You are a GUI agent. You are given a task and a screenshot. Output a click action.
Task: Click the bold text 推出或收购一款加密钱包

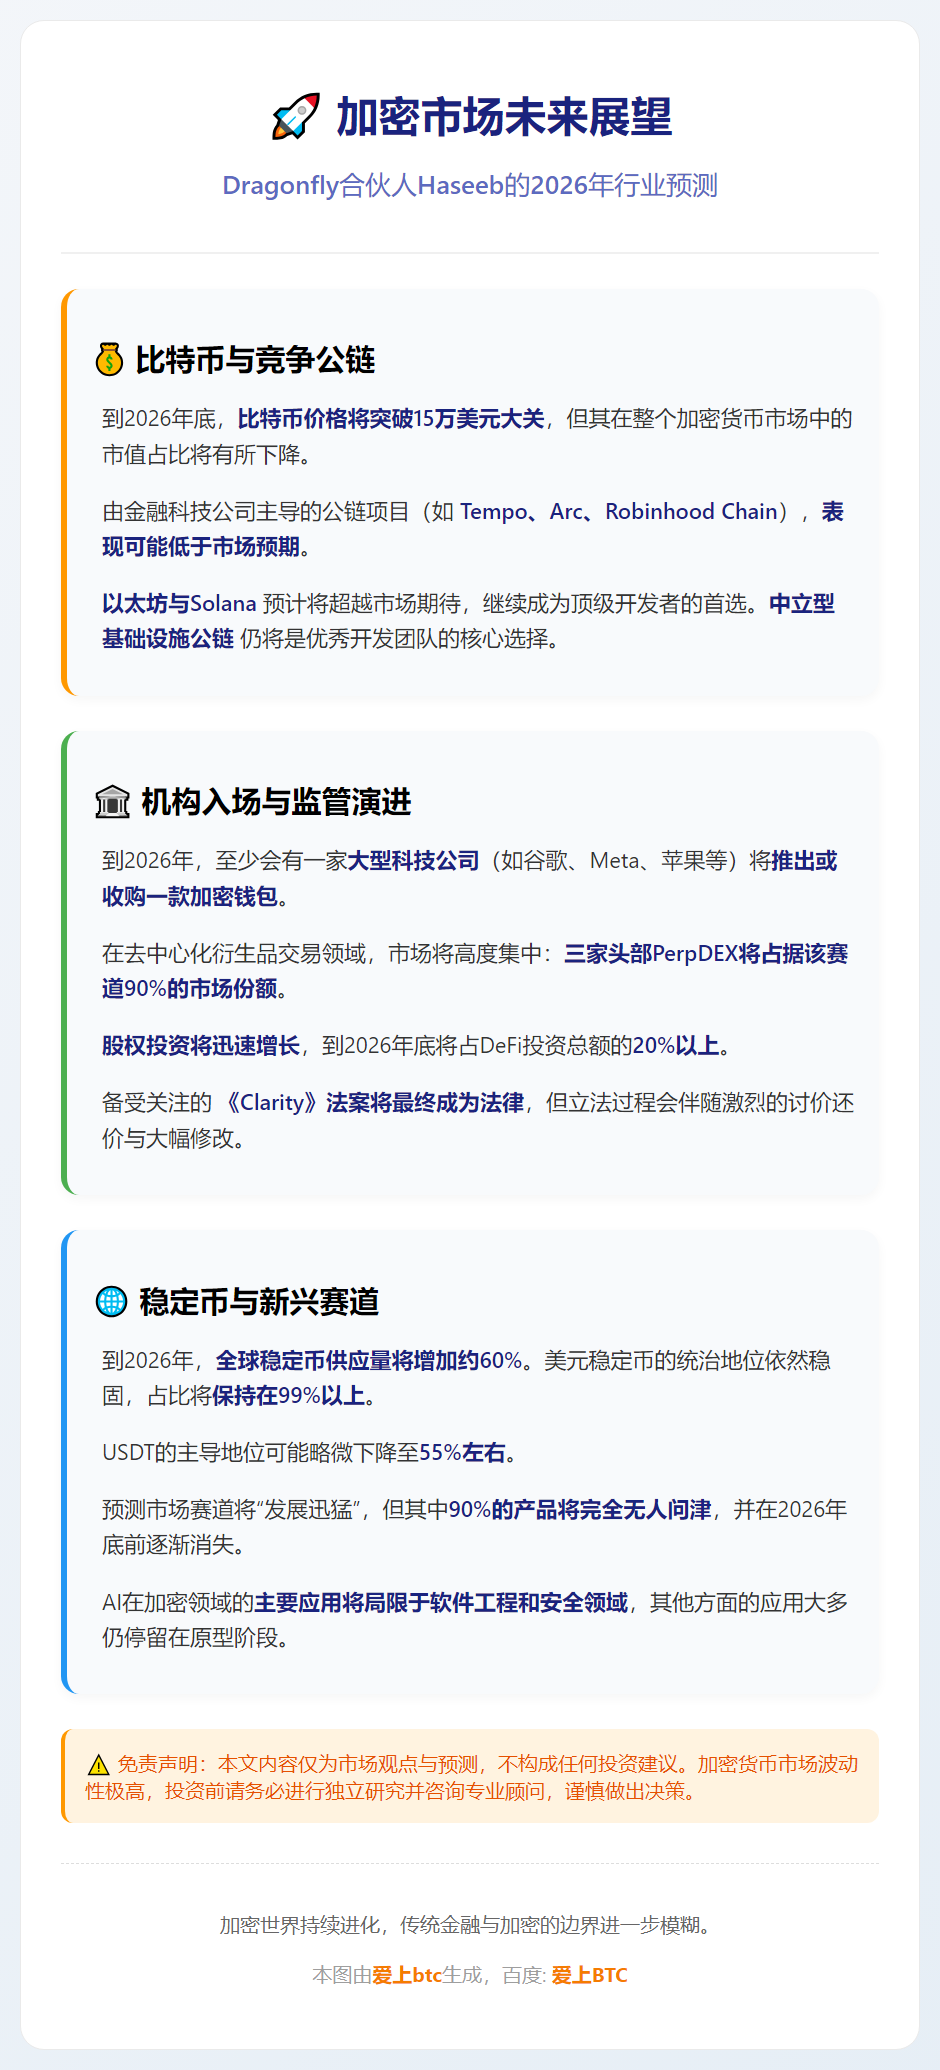[x=469, y=878]
